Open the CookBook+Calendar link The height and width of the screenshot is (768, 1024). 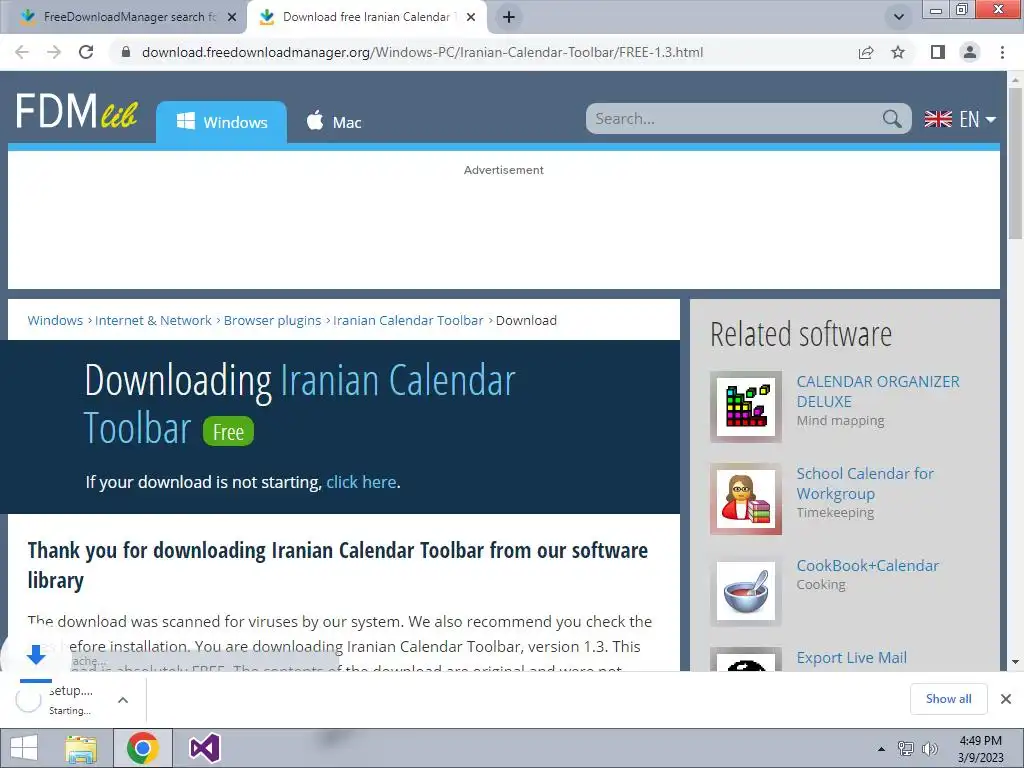[x=867, y=566]
